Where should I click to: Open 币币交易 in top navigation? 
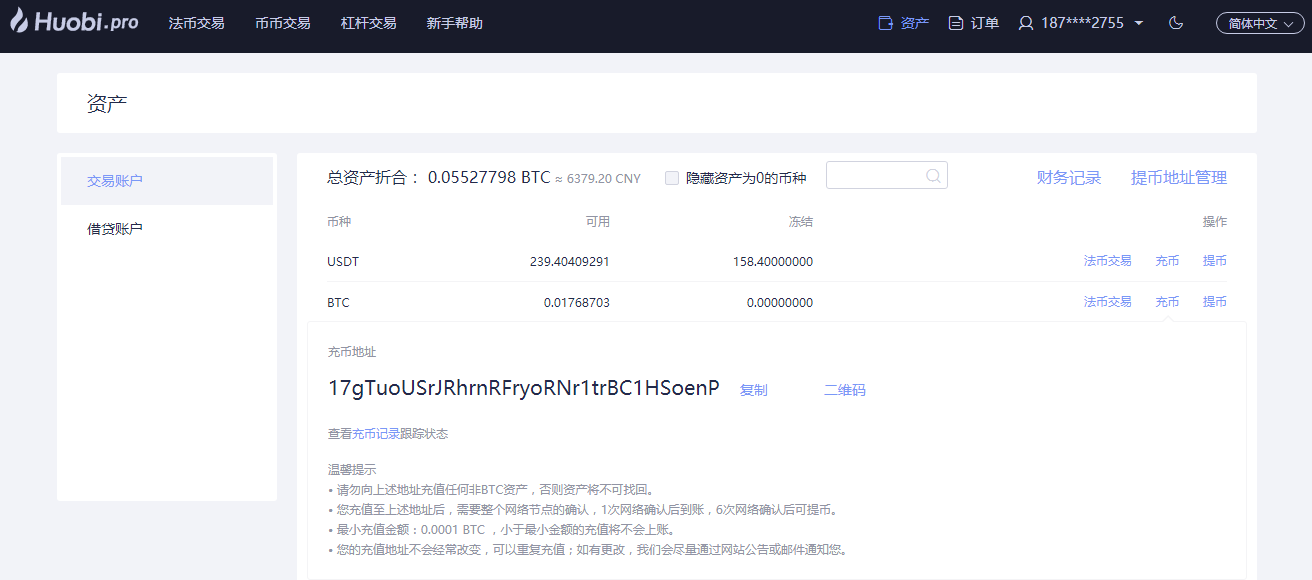pos(282,23)
